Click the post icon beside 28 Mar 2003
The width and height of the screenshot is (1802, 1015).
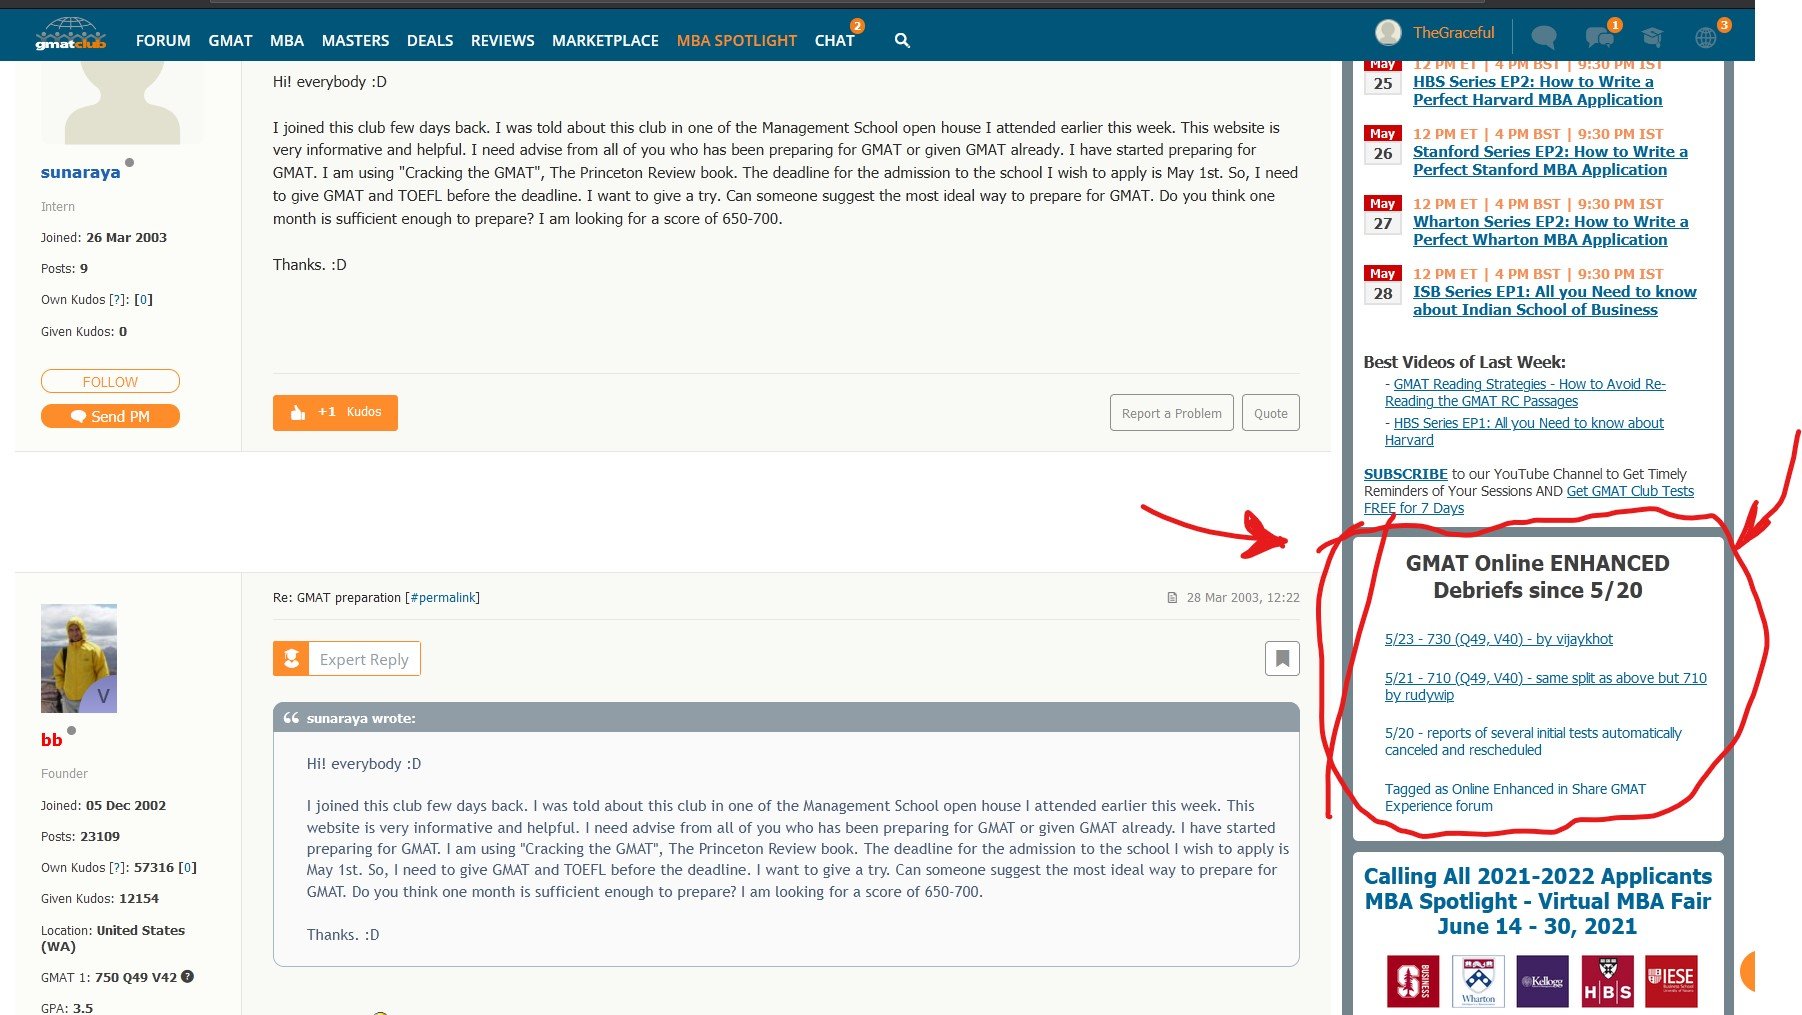[x=1172, y=598]
